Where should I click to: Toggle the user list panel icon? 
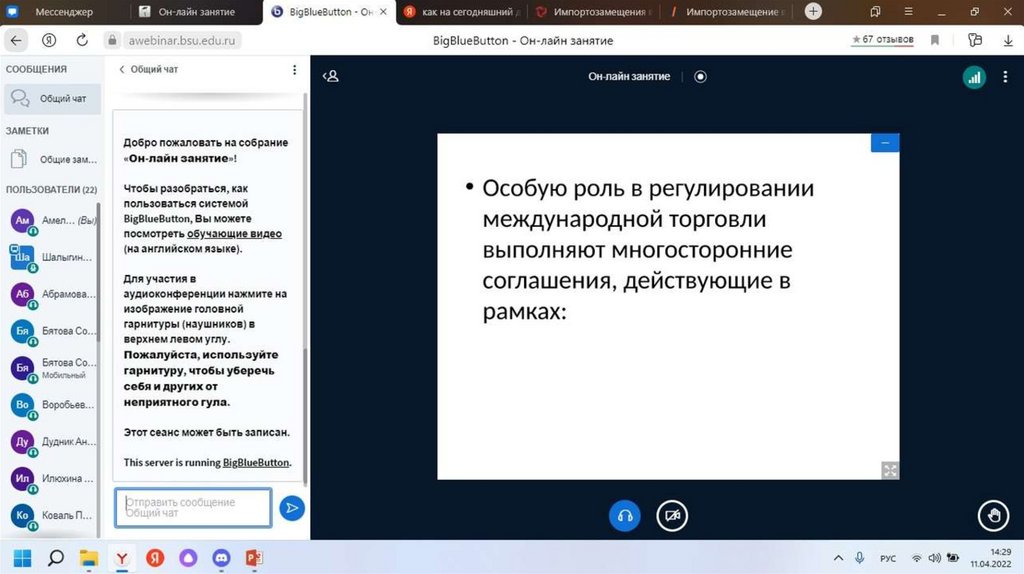(331, 76)
